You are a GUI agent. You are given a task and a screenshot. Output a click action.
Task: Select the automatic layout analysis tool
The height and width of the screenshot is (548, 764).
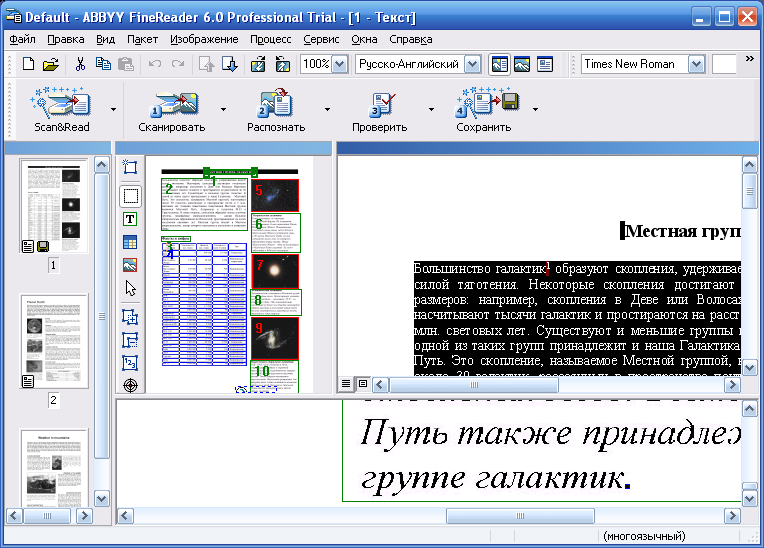[130, 167]
